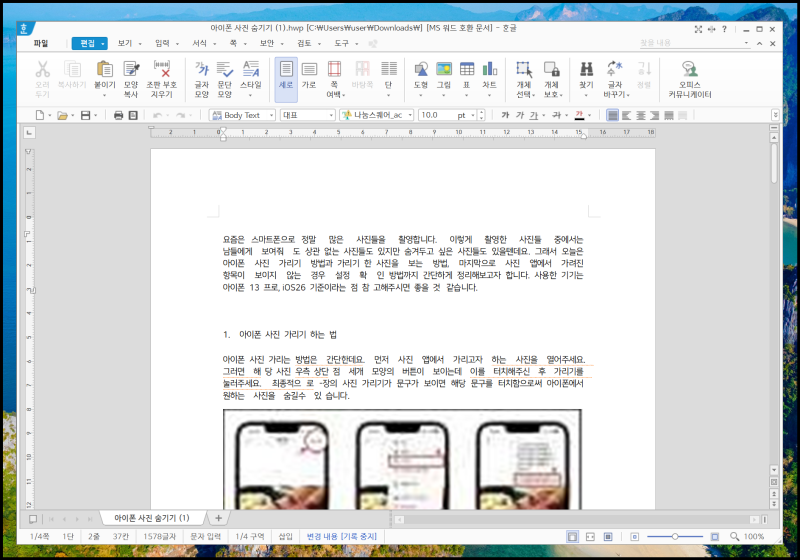Click the 찾을 내용 search field
The height and width of the screenshot is (560, 800).
(x=690, y=43)
